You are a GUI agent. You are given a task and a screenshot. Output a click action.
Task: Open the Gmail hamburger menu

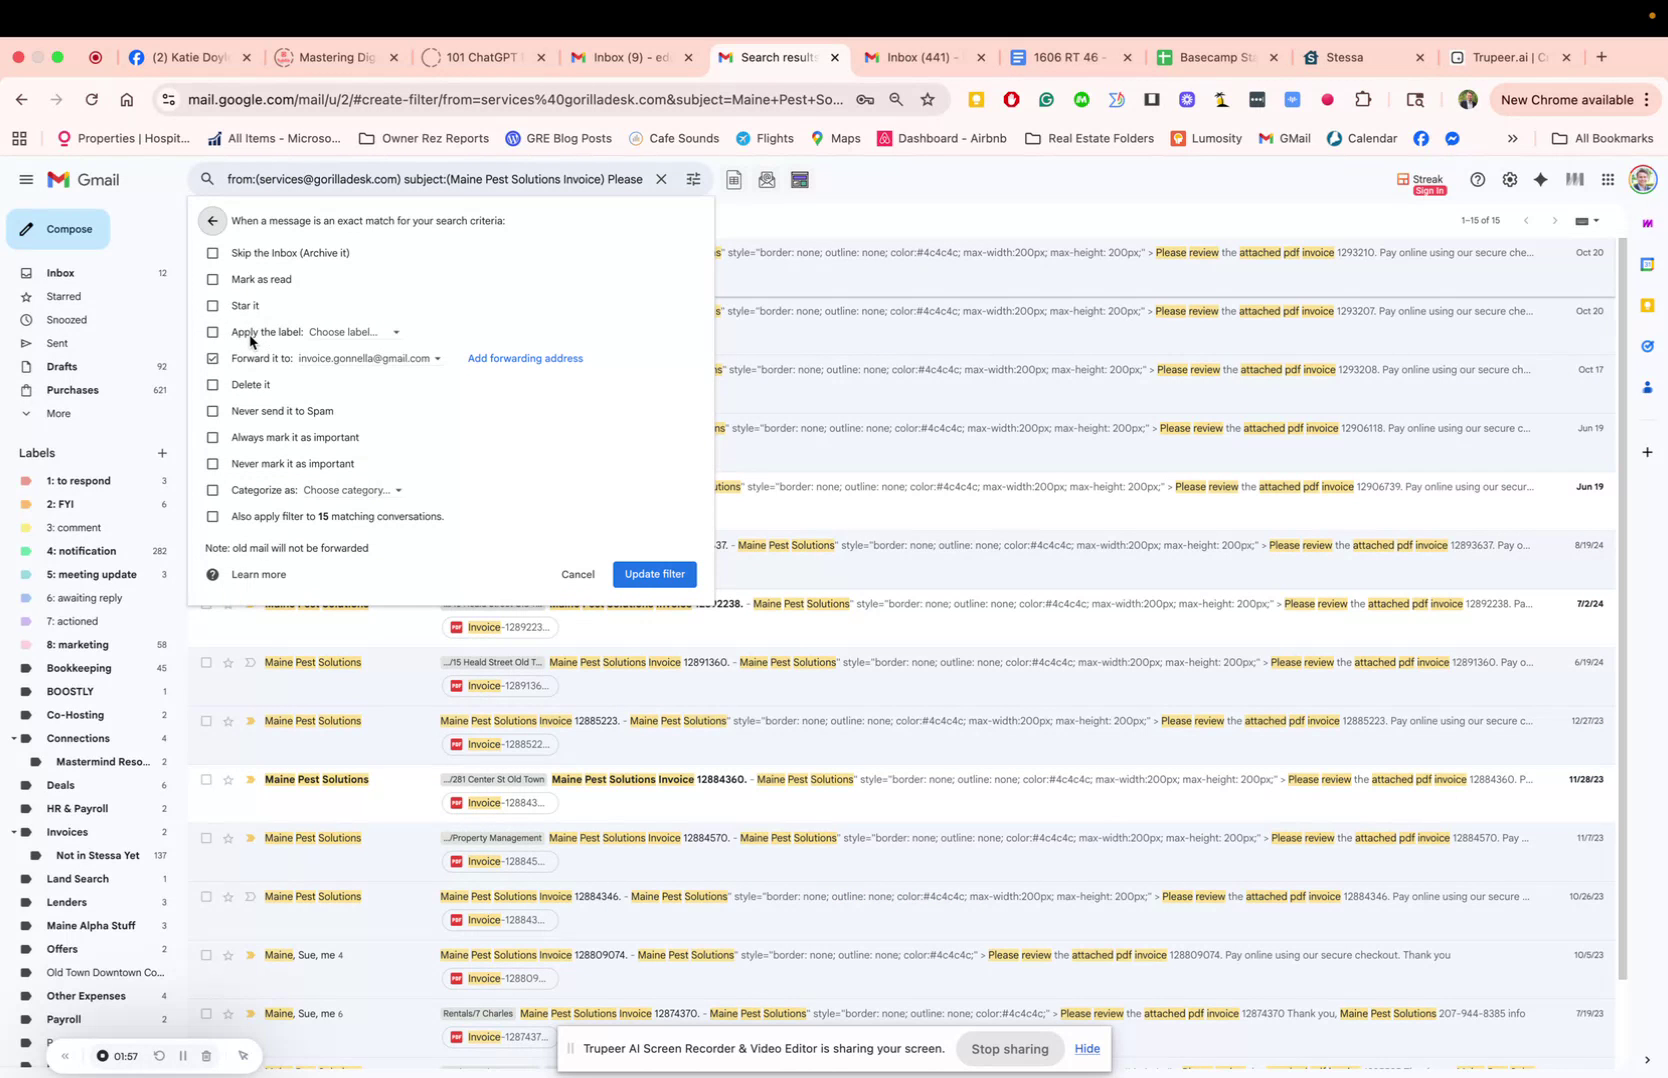26,179
